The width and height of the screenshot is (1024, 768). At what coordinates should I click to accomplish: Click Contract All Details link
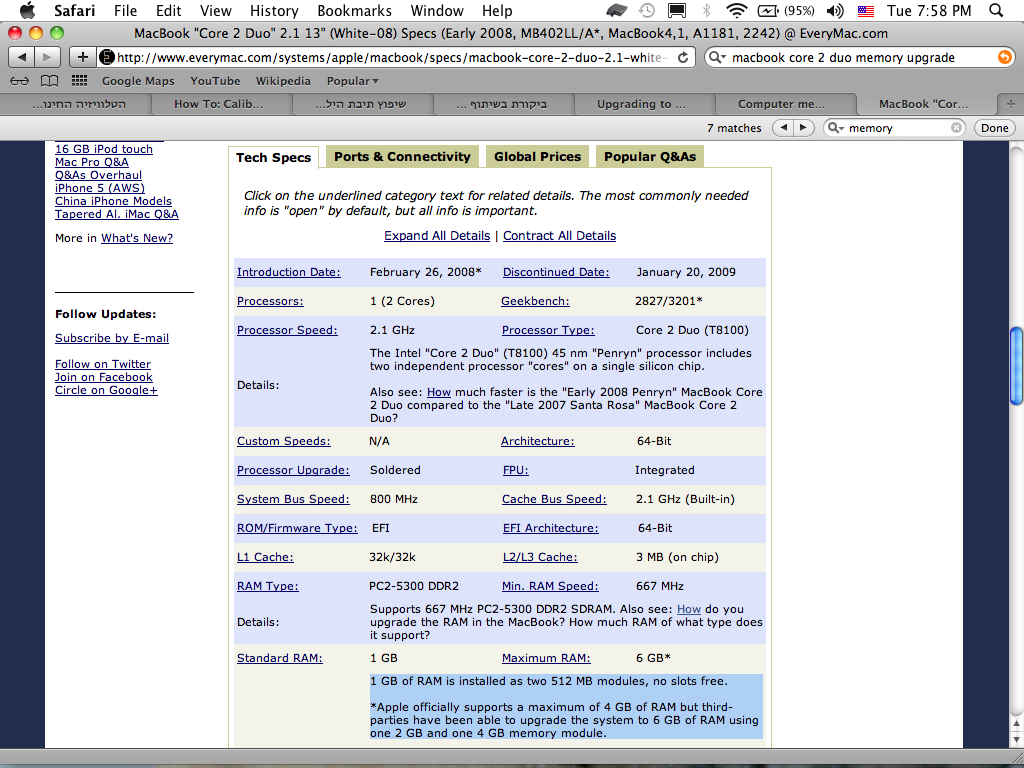(559, 236)
